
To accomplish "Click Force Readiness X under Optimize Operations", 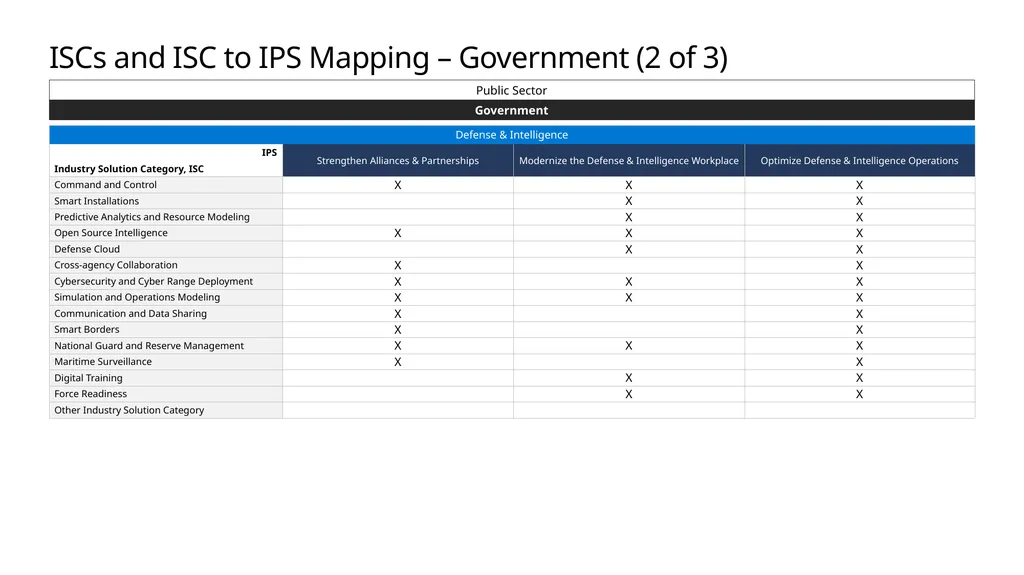I will [859, 394].
